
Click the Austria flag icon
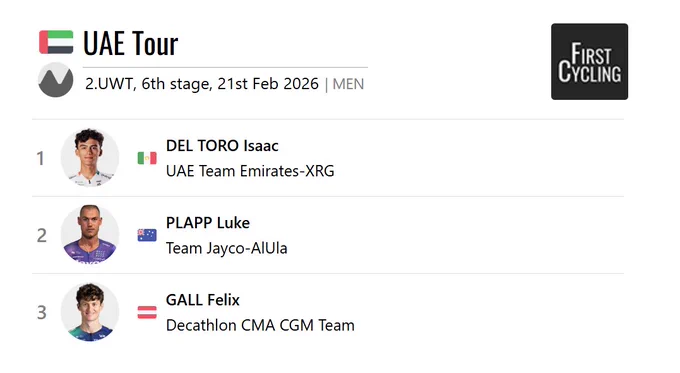pyautogui.click(x=147, y=312)
